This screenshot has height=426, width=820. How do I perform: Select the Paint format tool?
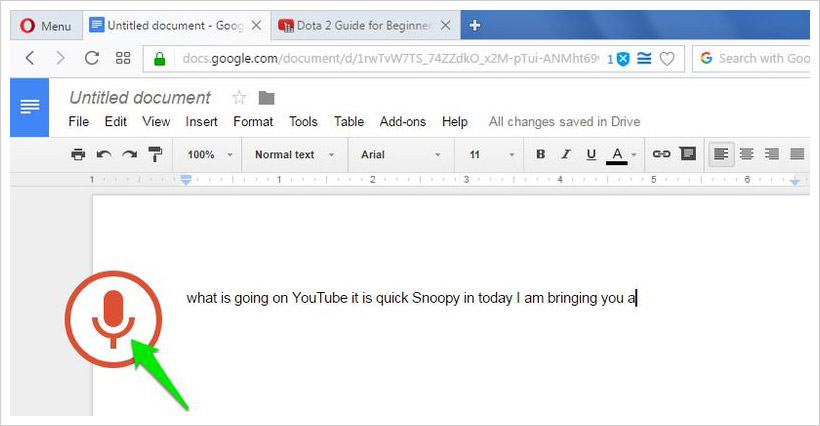pyautogui.click(x=155, y=154)
